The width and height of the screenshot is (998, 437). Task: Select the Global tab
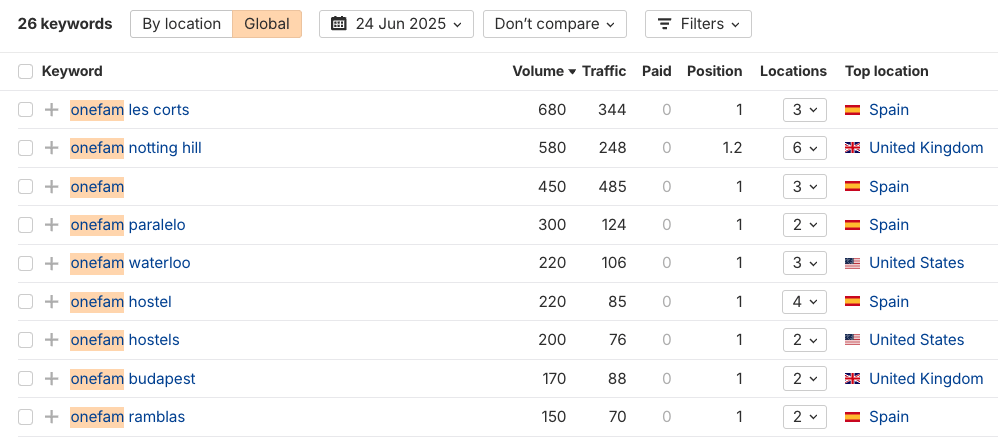click(267, 24)
